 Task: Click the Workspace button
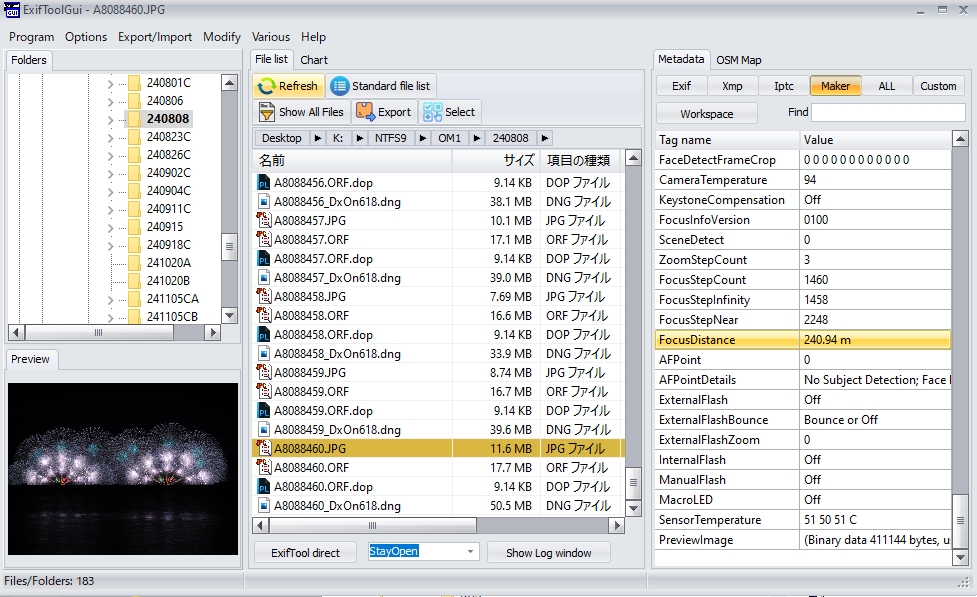coord(707,114)
